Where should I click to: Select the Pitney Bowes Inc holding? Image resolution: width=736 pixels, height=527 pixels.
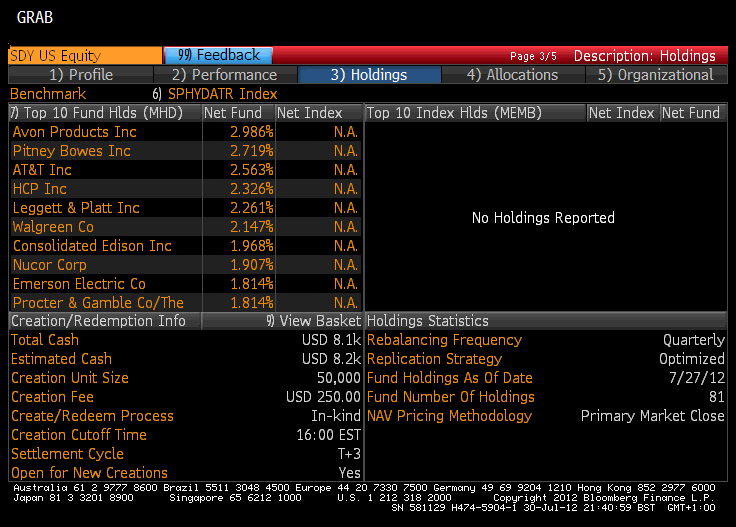(72, 151)
